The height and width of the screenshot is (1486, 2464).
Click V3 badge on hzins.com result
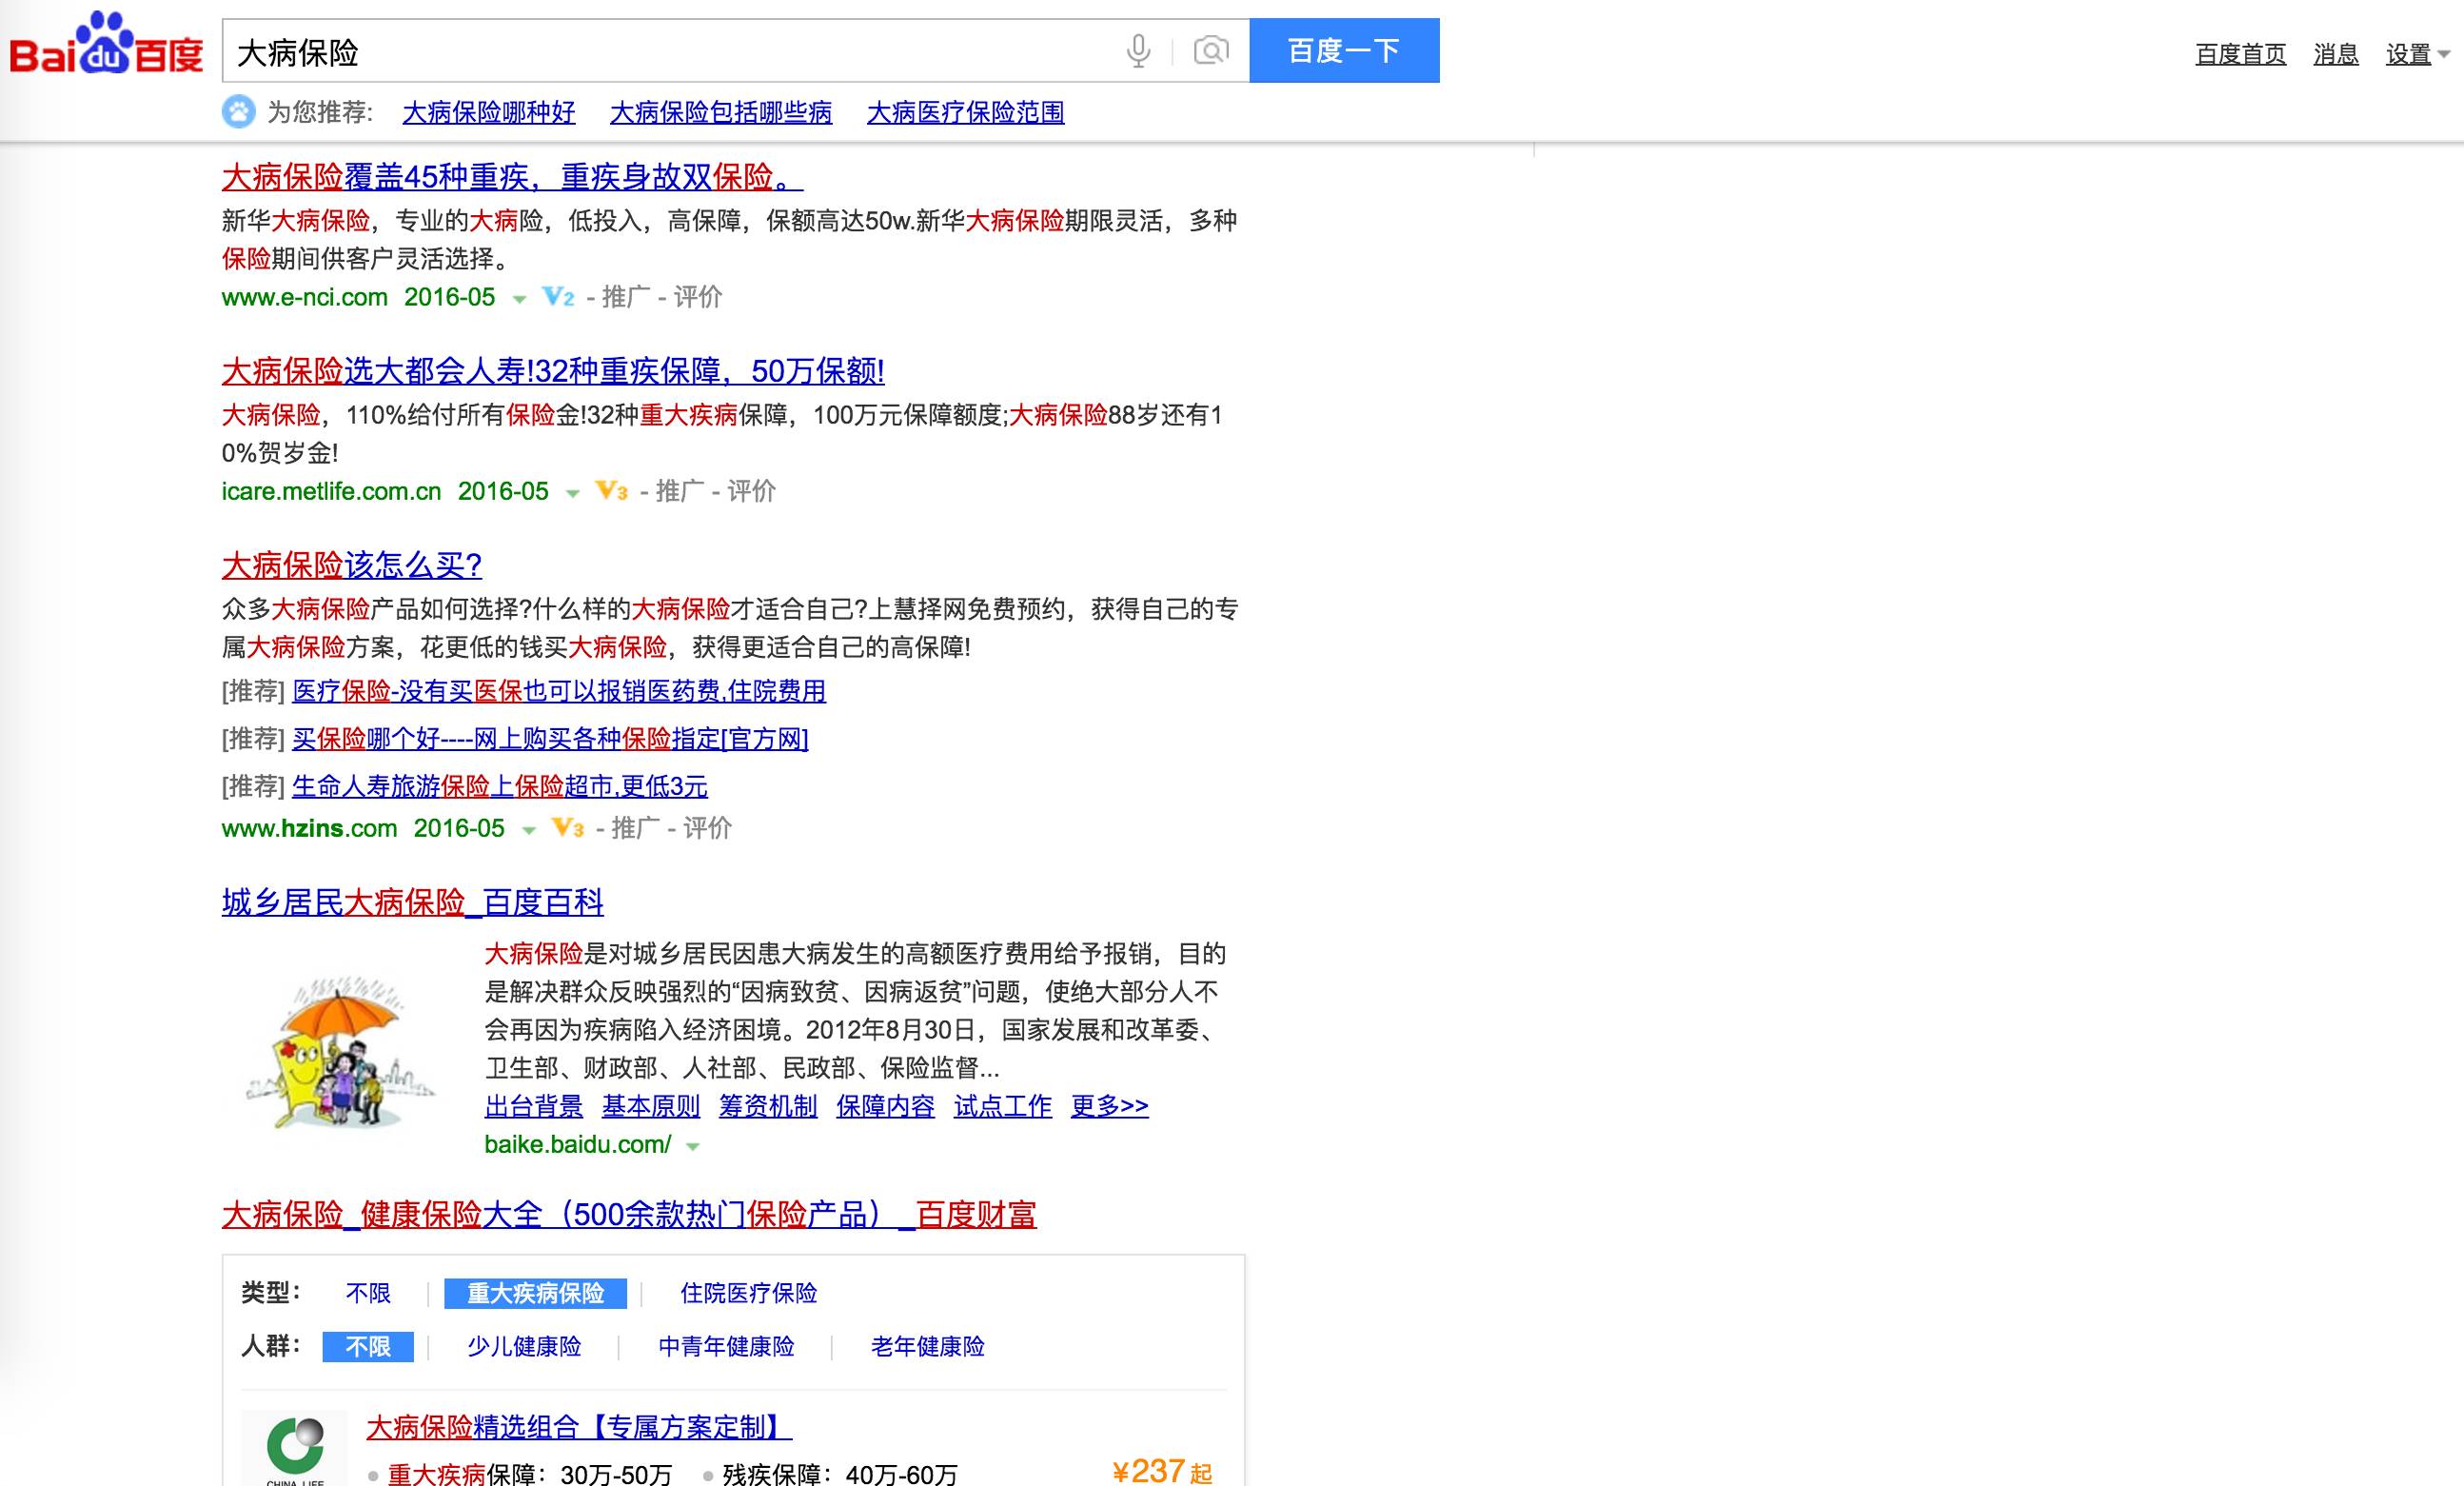pyautogui.click(x=568, y=828)
